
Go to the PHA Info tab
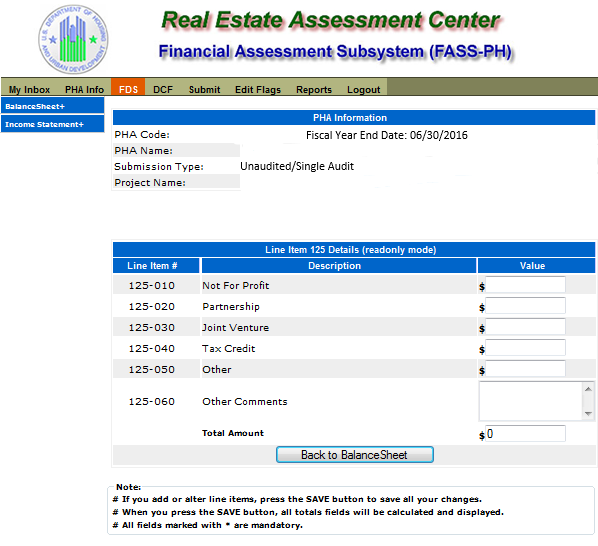(x=84, y=90)
